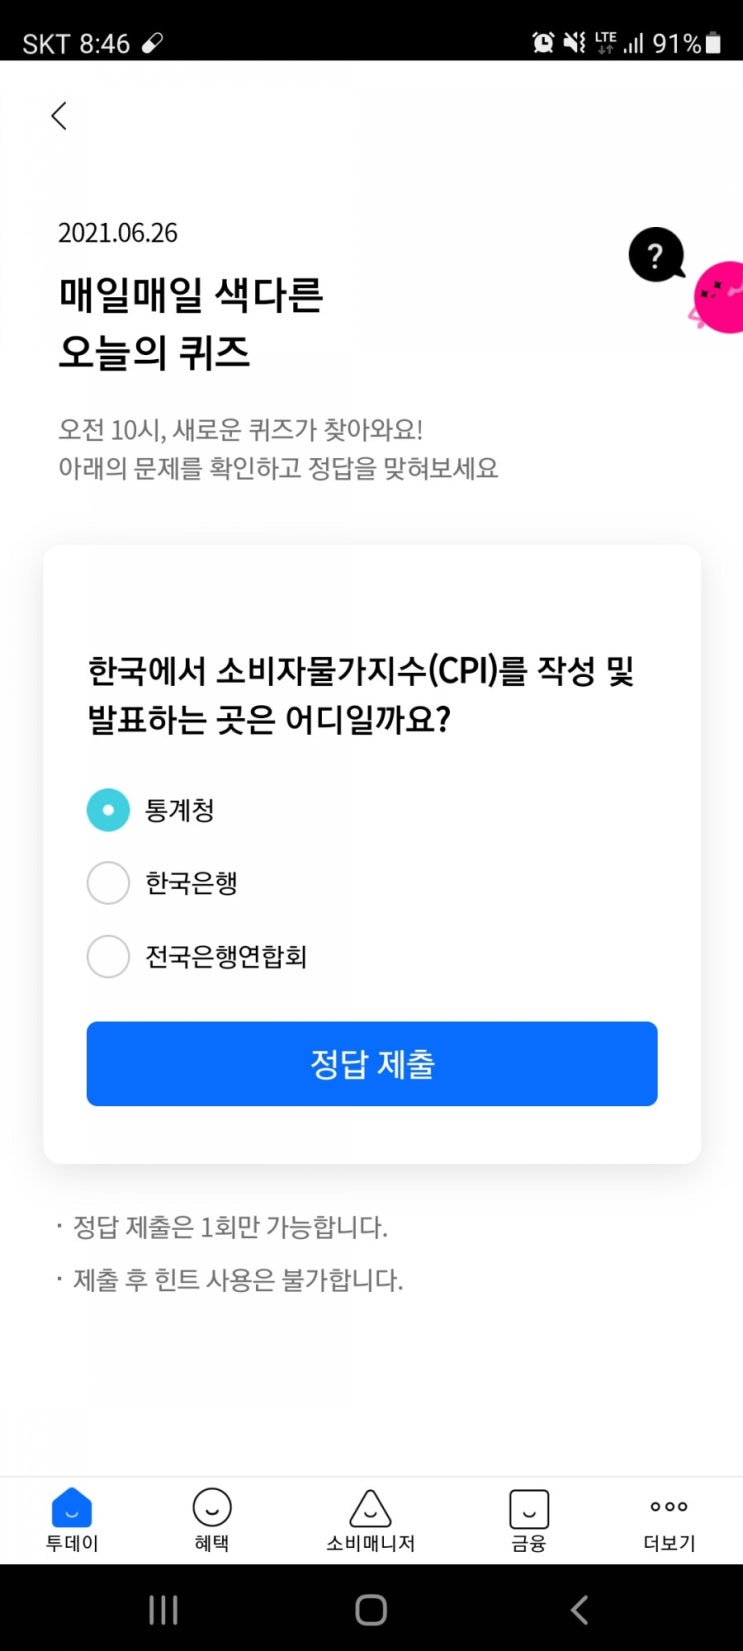This screenshot has width=743, height=1651.
Task: Open the 금융 square icon
Action: (529, 1508)
